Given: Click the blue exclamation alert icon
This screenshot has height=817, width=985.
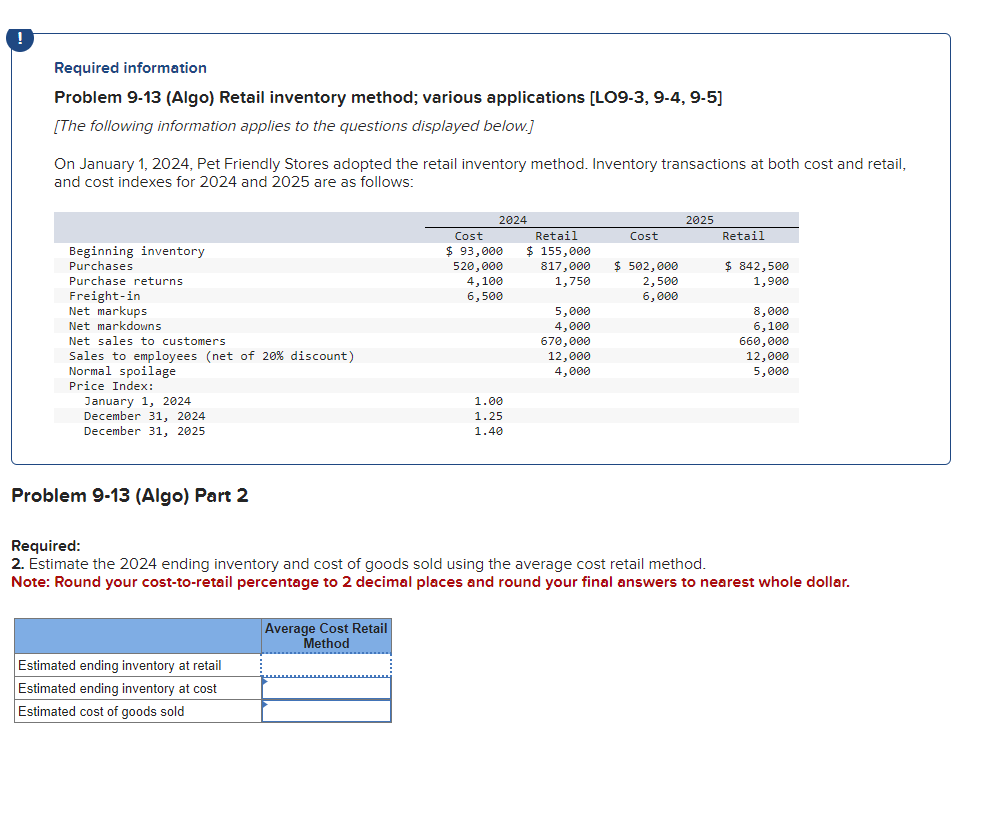Looking at the screenshot, I should tap(20, 40).
